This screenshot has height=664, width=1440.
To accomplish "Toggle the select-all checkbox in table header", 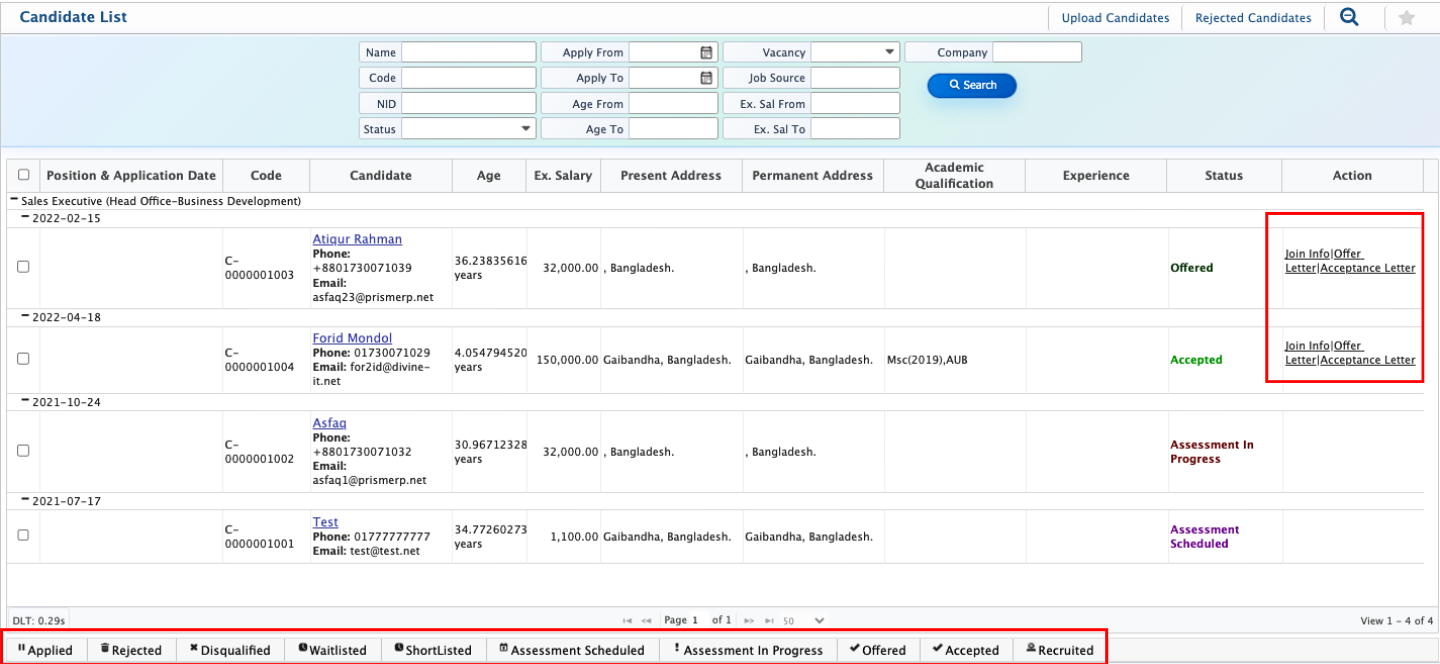I will coord(23,175).
